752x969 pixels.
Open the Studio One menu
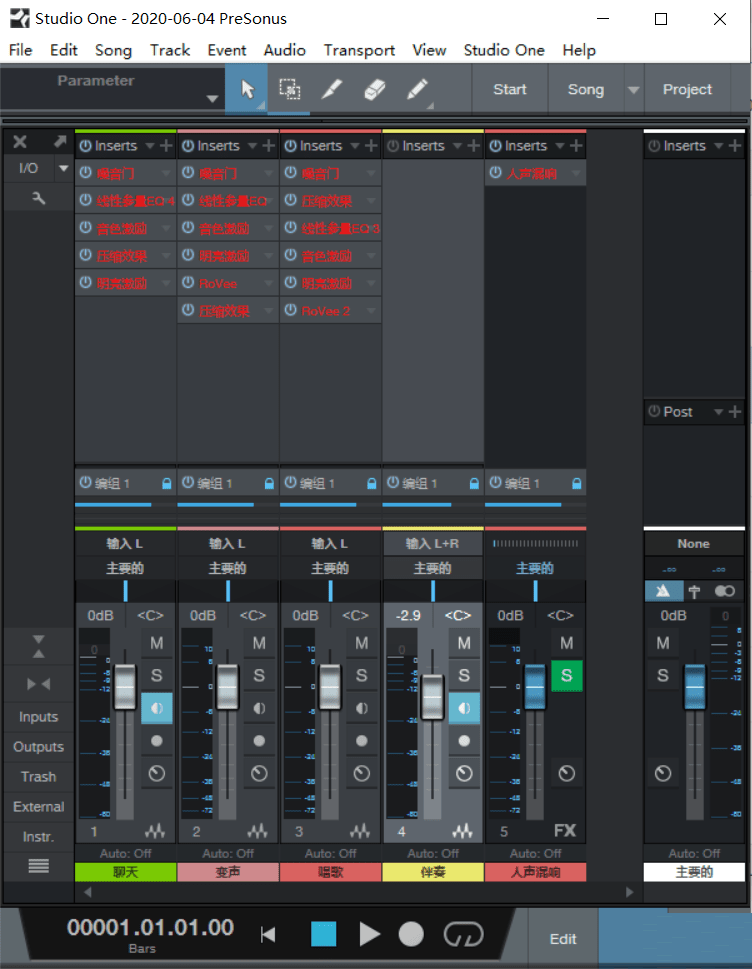[x=504, y=50]
